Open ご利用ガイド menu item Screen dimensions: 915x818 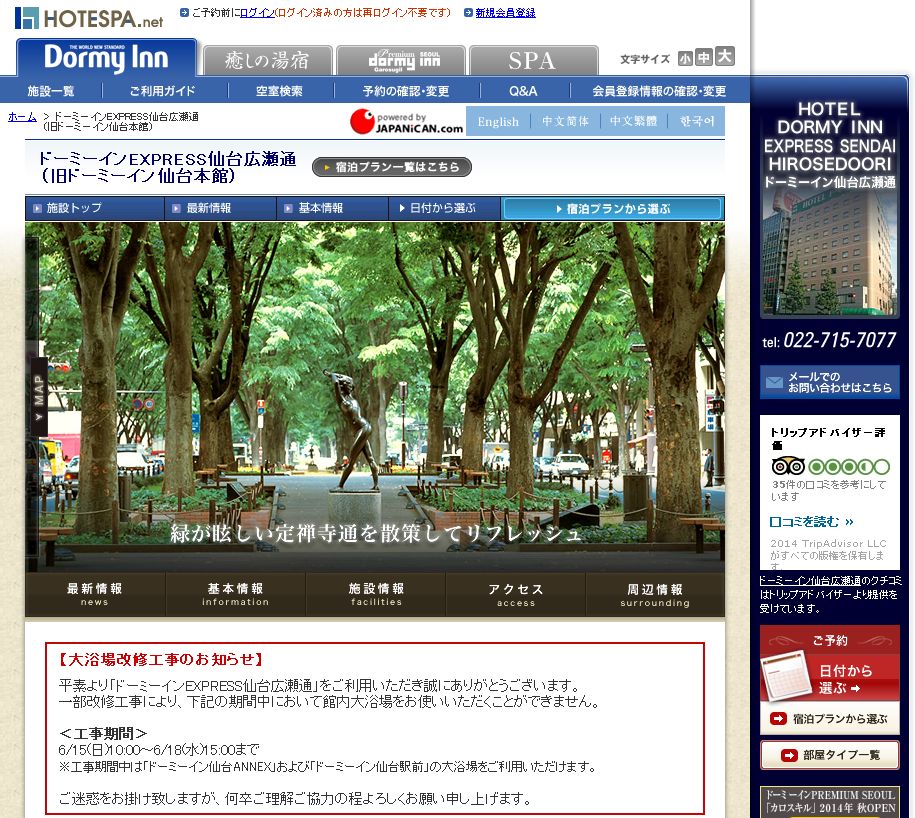(163, 91)
